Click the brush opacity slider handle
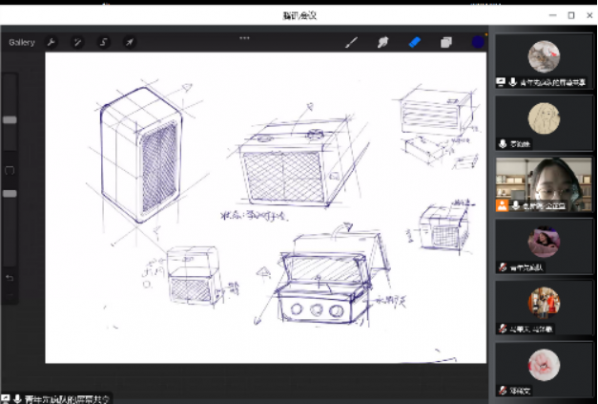 (x=10, y=193)
